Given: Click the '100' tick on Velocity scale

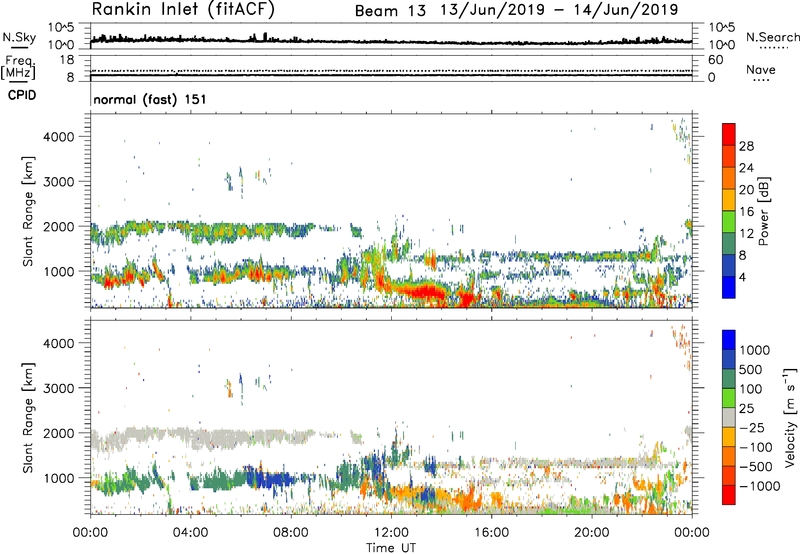Looking at the screenshot, I should point(751,389).
